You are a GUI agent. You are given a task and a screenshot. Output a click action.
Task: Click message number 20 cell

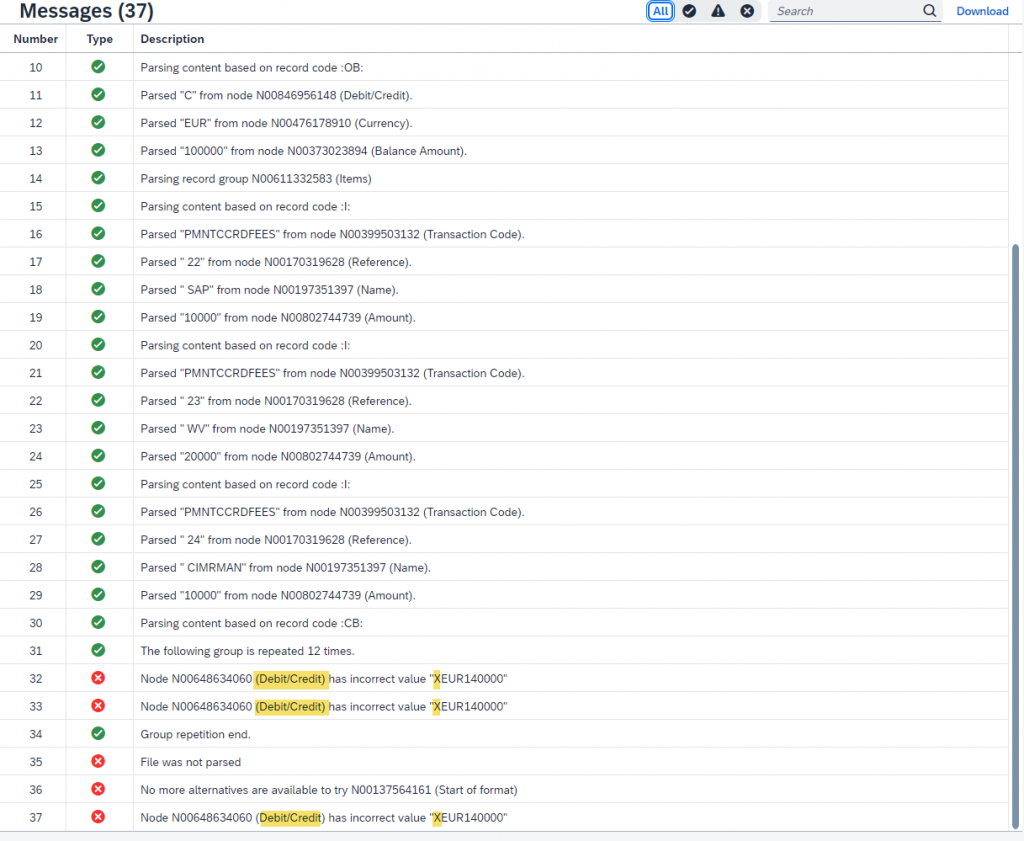pos(35,345)
